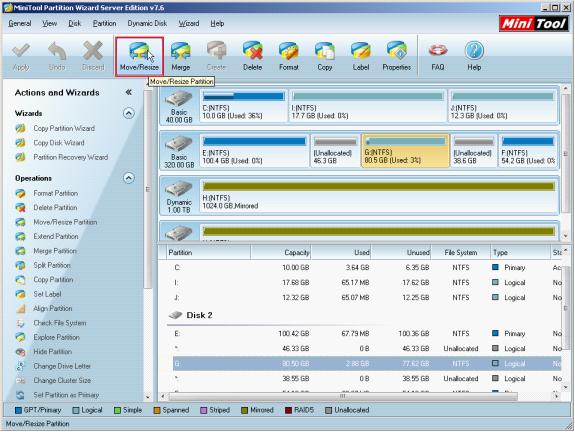Click Change Cluster Size operation

62,380
